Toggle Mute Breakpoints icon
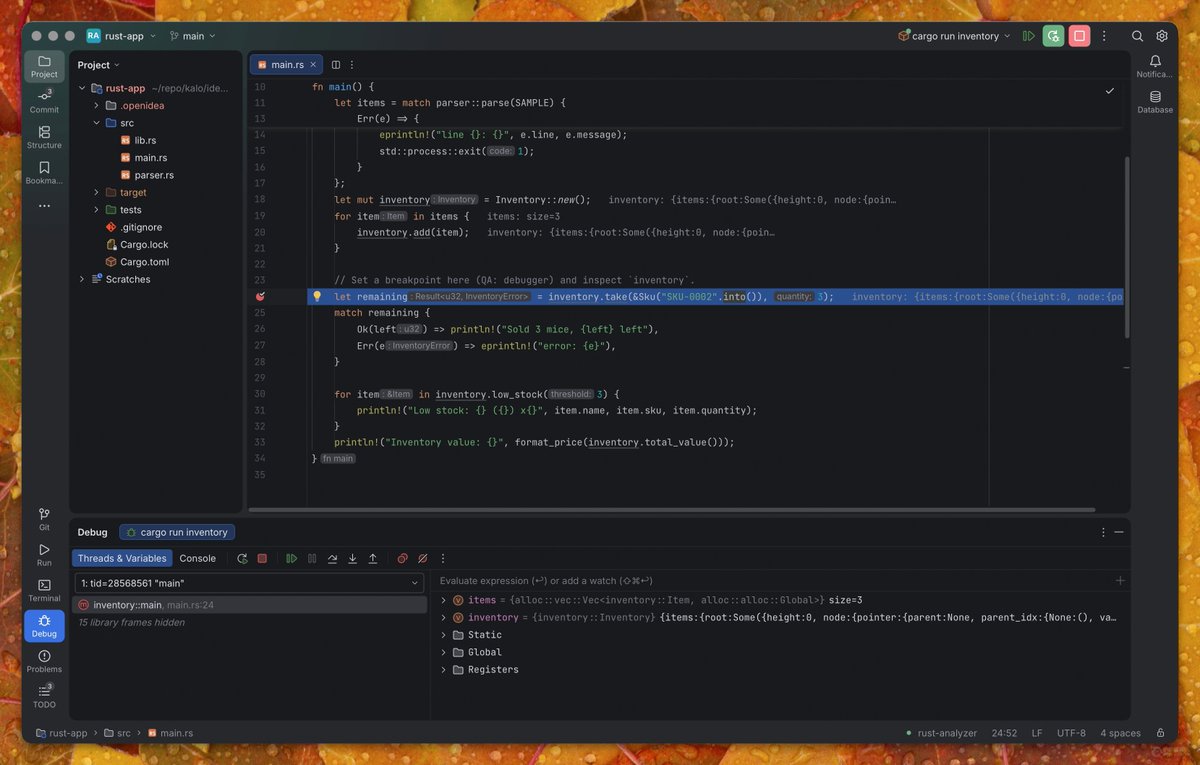The height and width of the screenshot is (765, 1200). pyautogui.click(x=422, y=558)
